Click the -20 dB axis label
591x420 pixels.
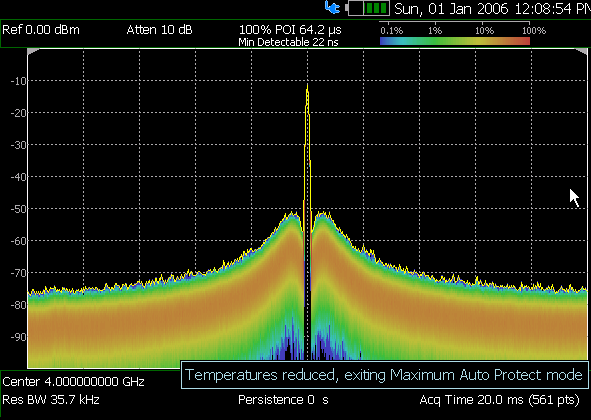click(19, 113)
